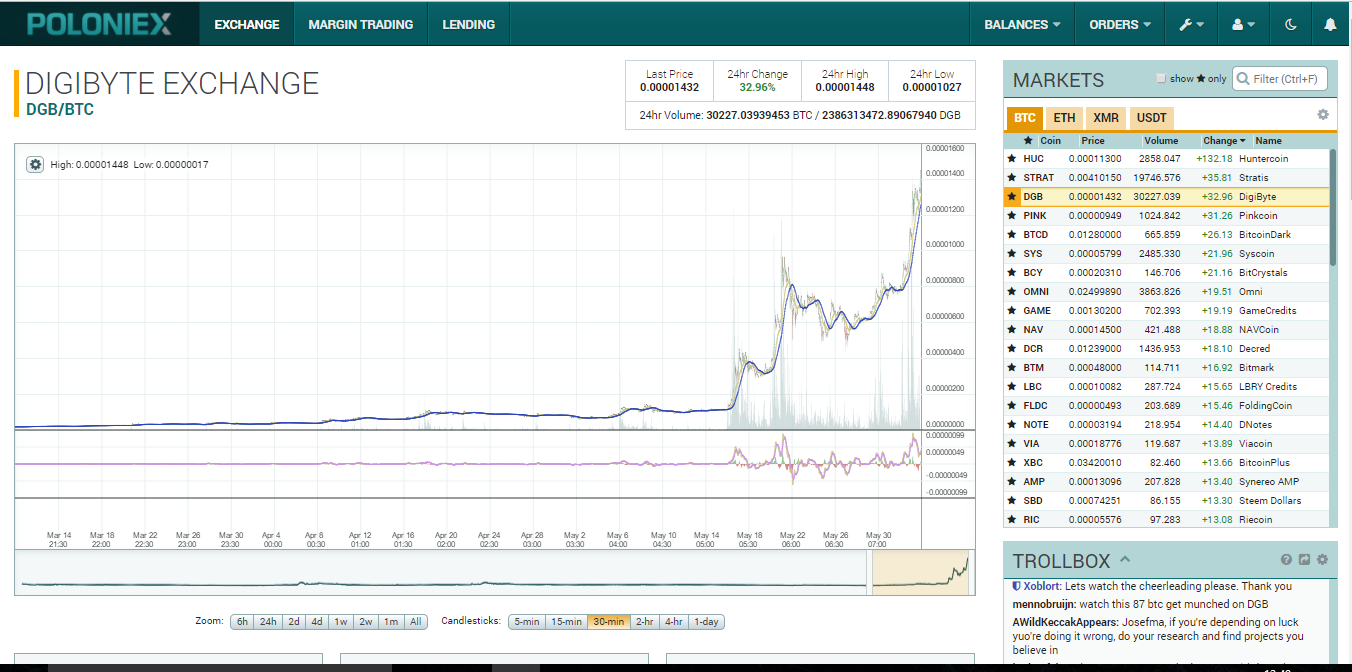Enable show starred only checkbox
The height and width of the screenshot is (672, 1352).
[x=1161, y=78]
